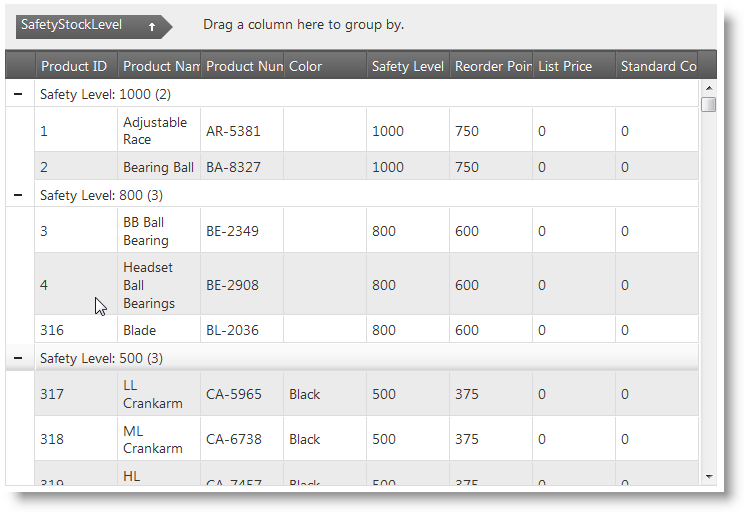Viewport: 744px width, 512px height.
Task: Select the Headset Ball Bearings row
Action: pyautogui.click(x=300, y=285)
